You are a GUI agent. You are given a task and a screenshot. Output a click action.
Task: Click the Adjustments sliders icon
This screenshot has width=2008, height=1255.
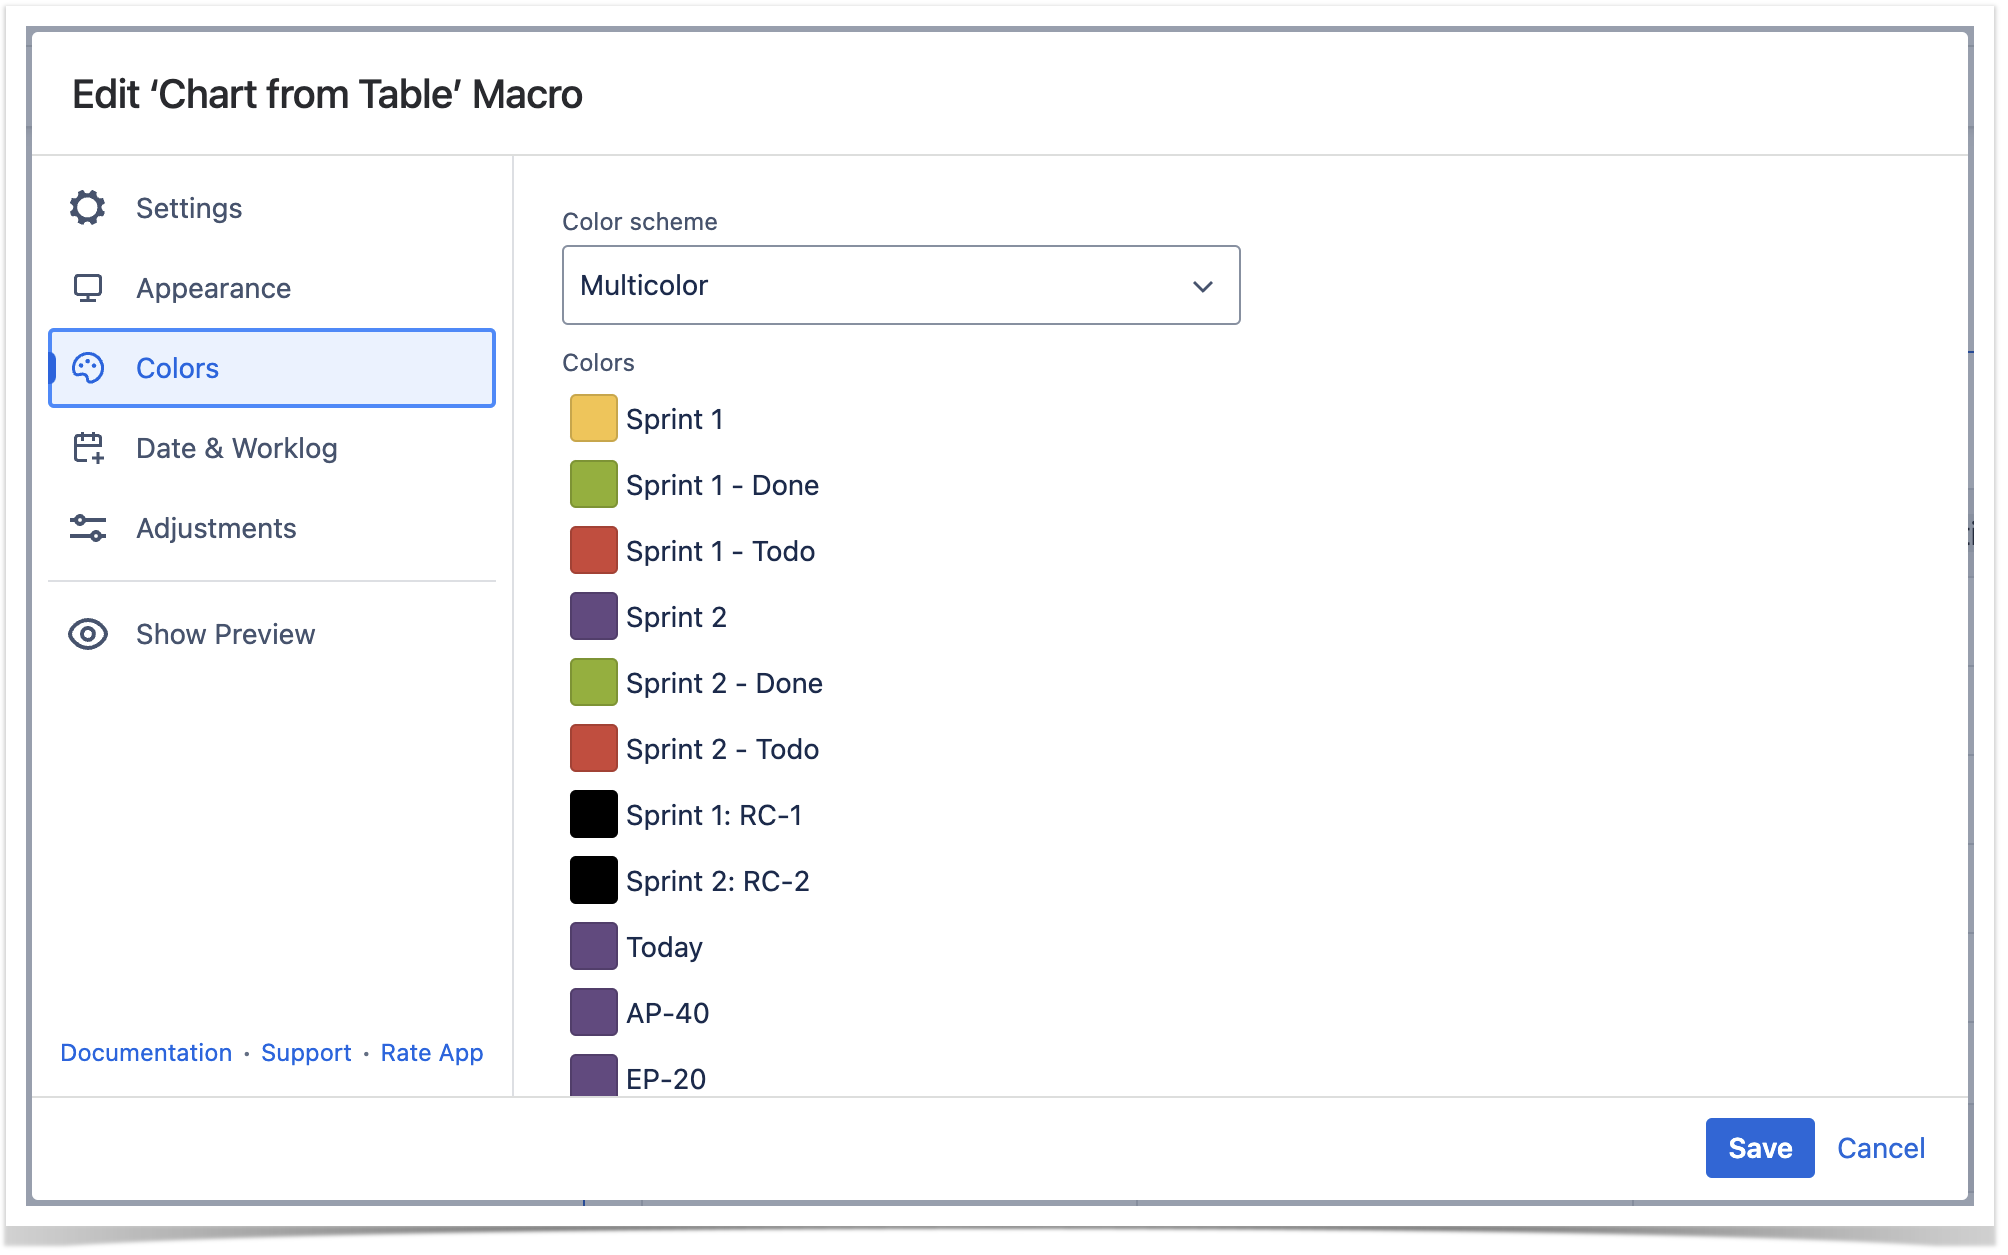click(88, 528)
